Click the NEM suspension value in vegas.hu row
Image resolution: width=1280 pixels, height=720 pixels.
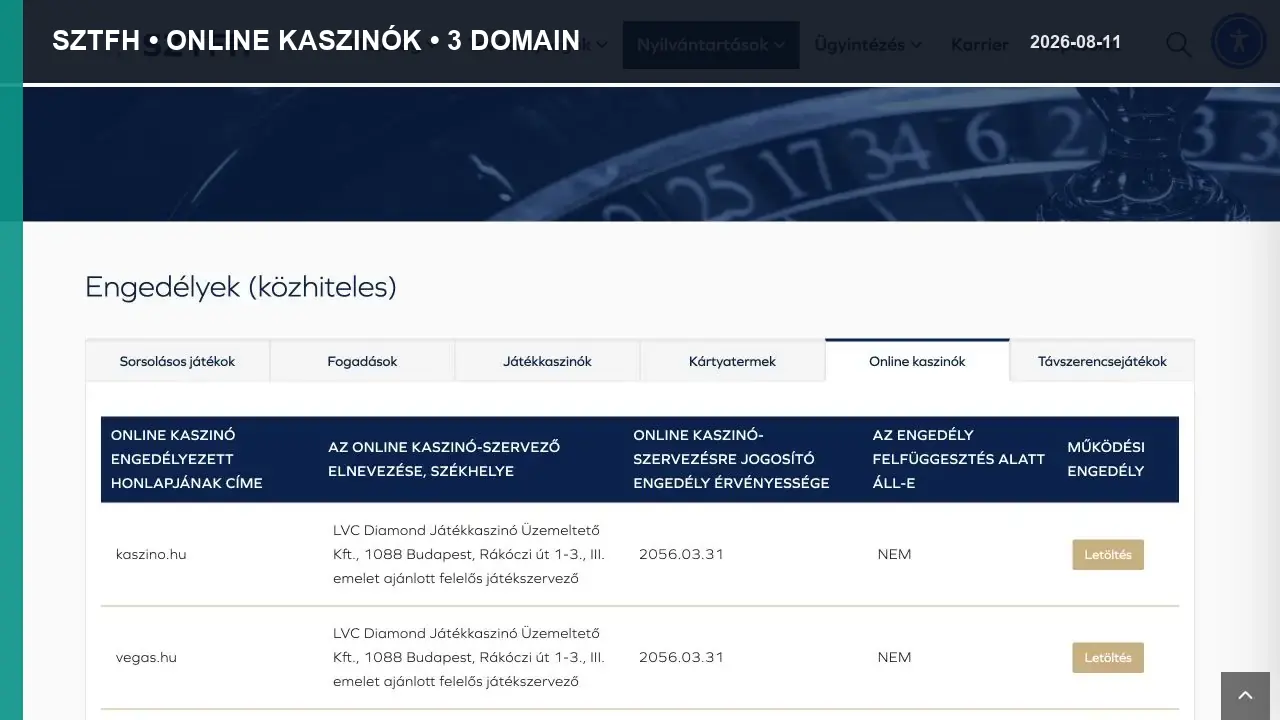point(894,657)
